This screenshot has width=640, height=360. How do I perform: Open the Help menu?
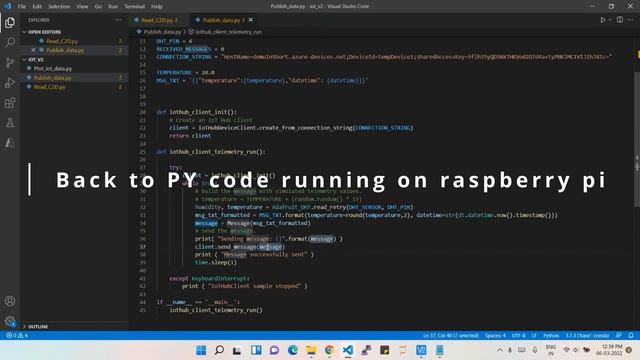tap(157, 7)
